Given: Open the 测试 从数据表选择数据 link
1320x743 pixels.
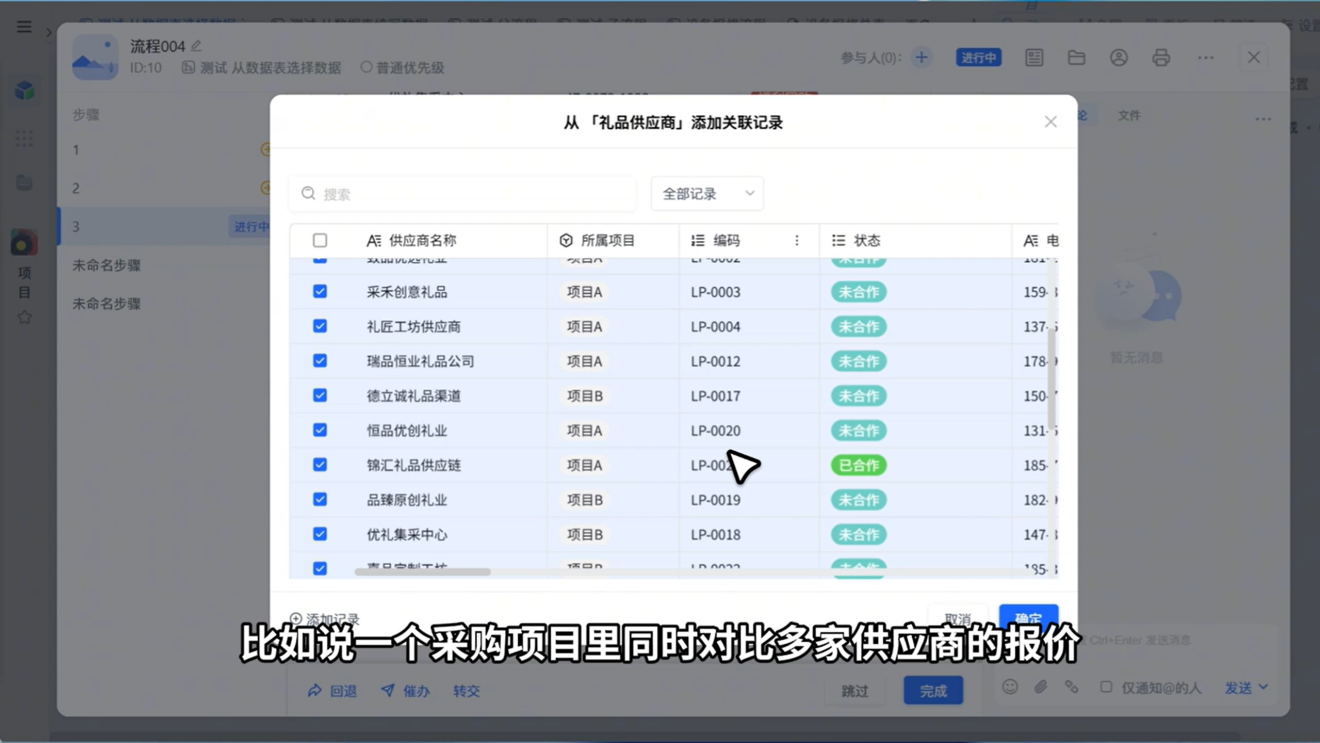Looking at the screenshot, I should (263, 67).
